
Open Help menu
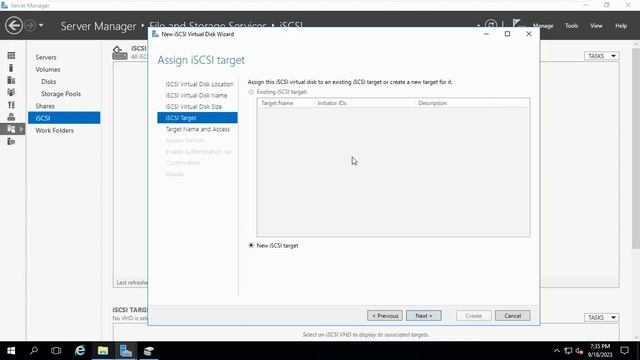[621, 26]
